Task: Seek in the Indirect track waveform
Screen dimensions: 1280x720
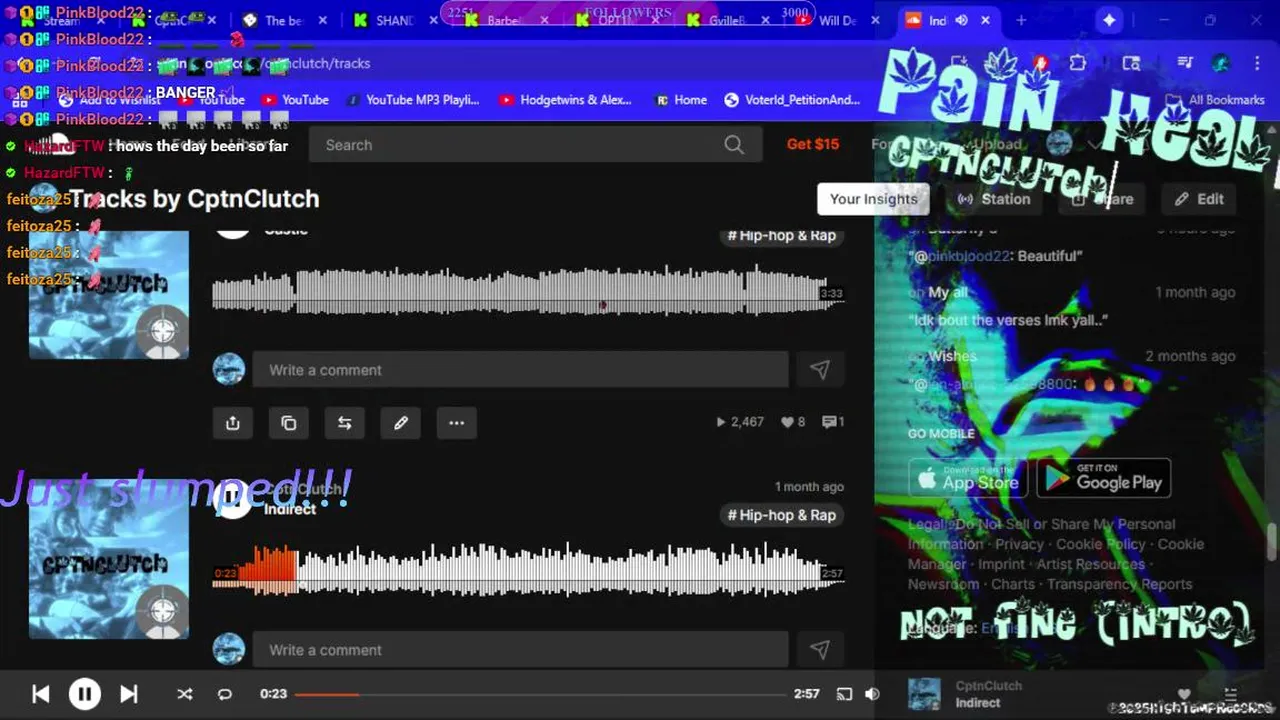Action: pyautogui.click(x=527, y=571)
